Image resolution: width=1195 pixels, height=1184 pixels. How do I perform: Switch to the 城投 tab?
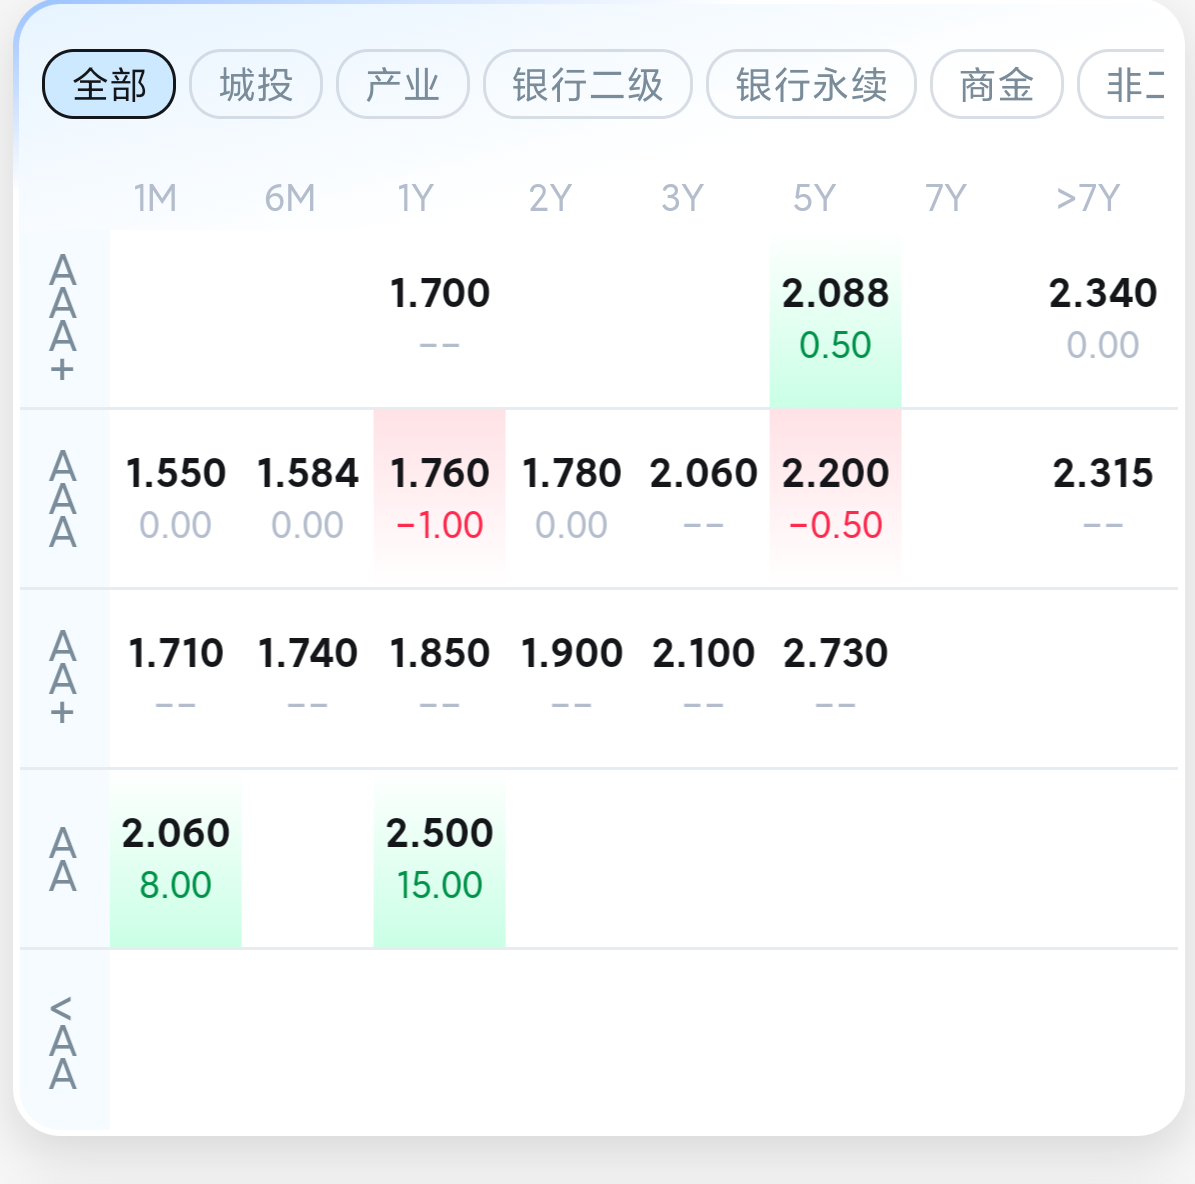[x=256, y=85]
